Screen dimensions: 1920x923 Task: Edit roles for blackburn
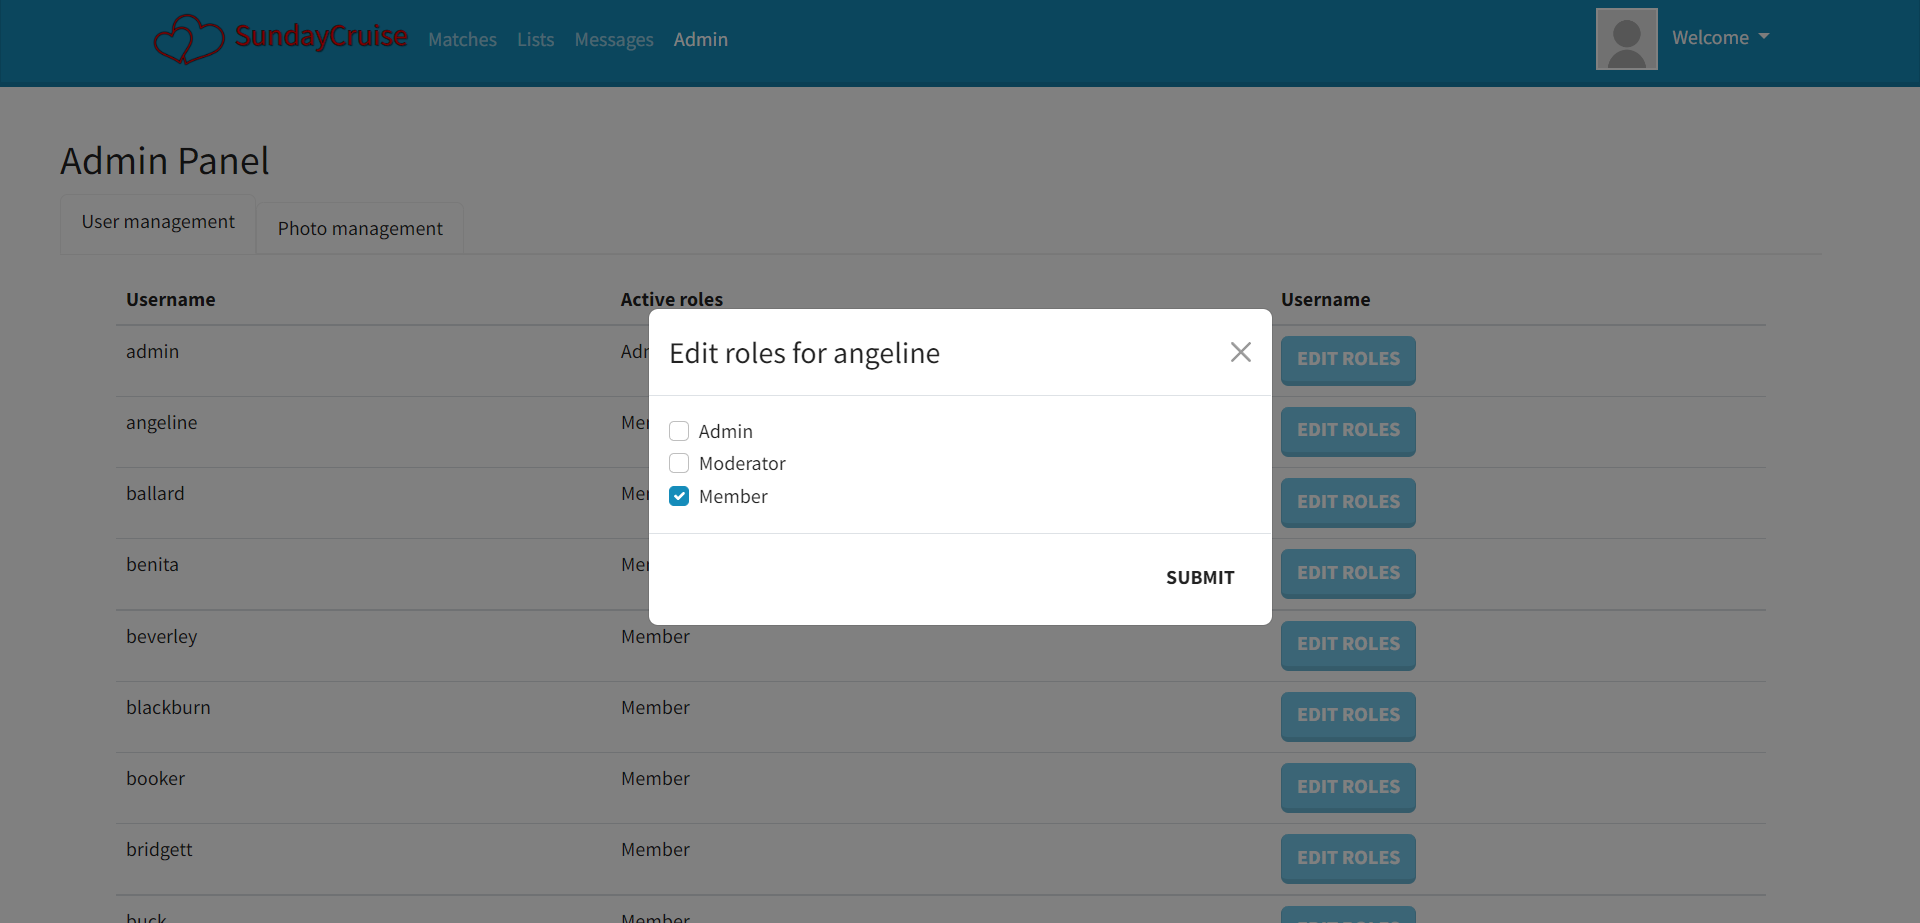1347,716
